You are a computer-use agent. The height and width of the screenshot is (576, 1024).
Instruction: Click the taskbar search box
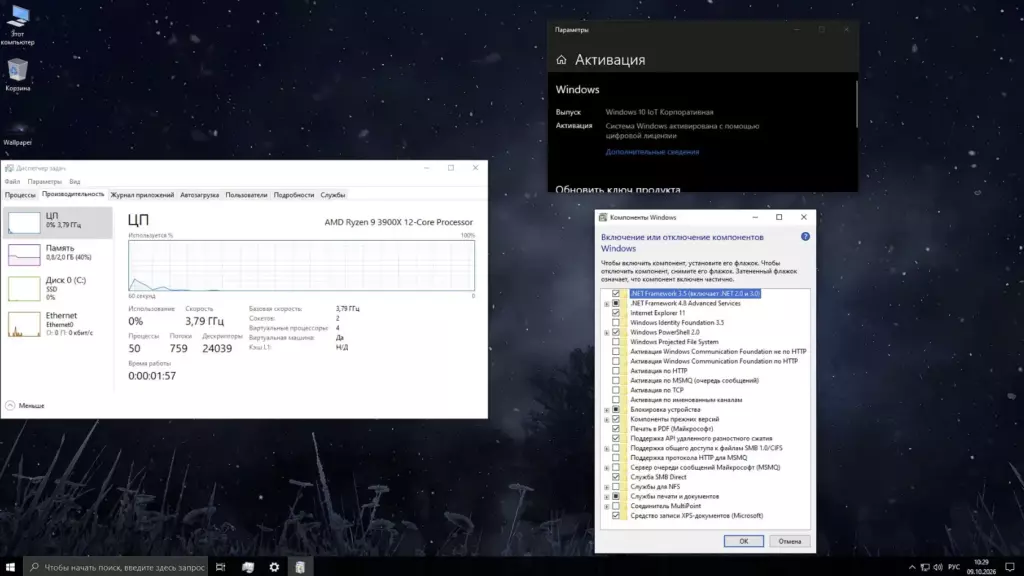pos(116,567)
